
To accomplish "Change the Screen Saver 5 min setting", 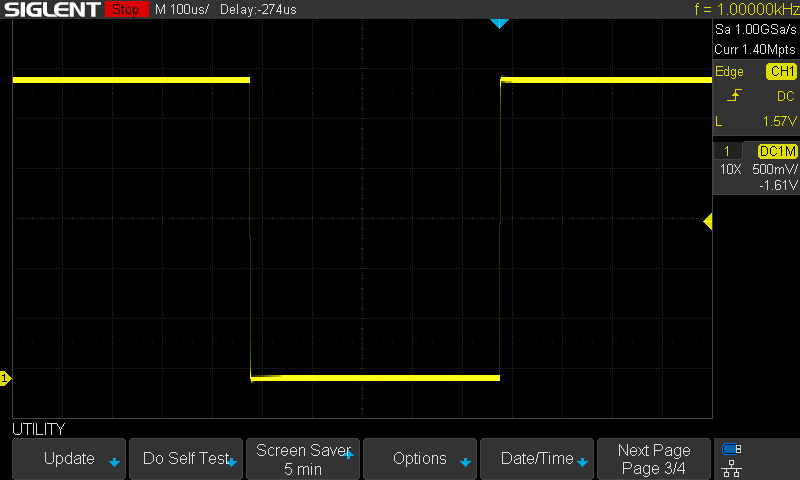I will click(x=303, y=459).
